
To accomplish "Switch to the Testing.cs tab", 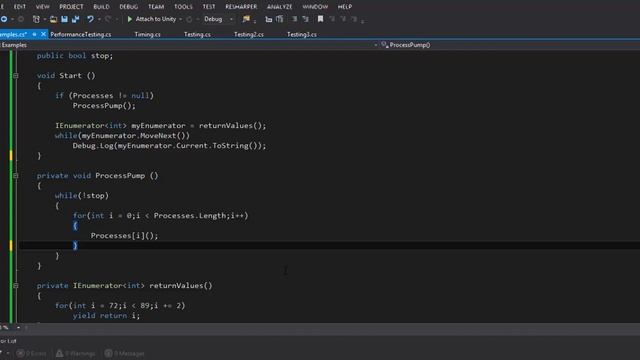I will click(197, 35).
